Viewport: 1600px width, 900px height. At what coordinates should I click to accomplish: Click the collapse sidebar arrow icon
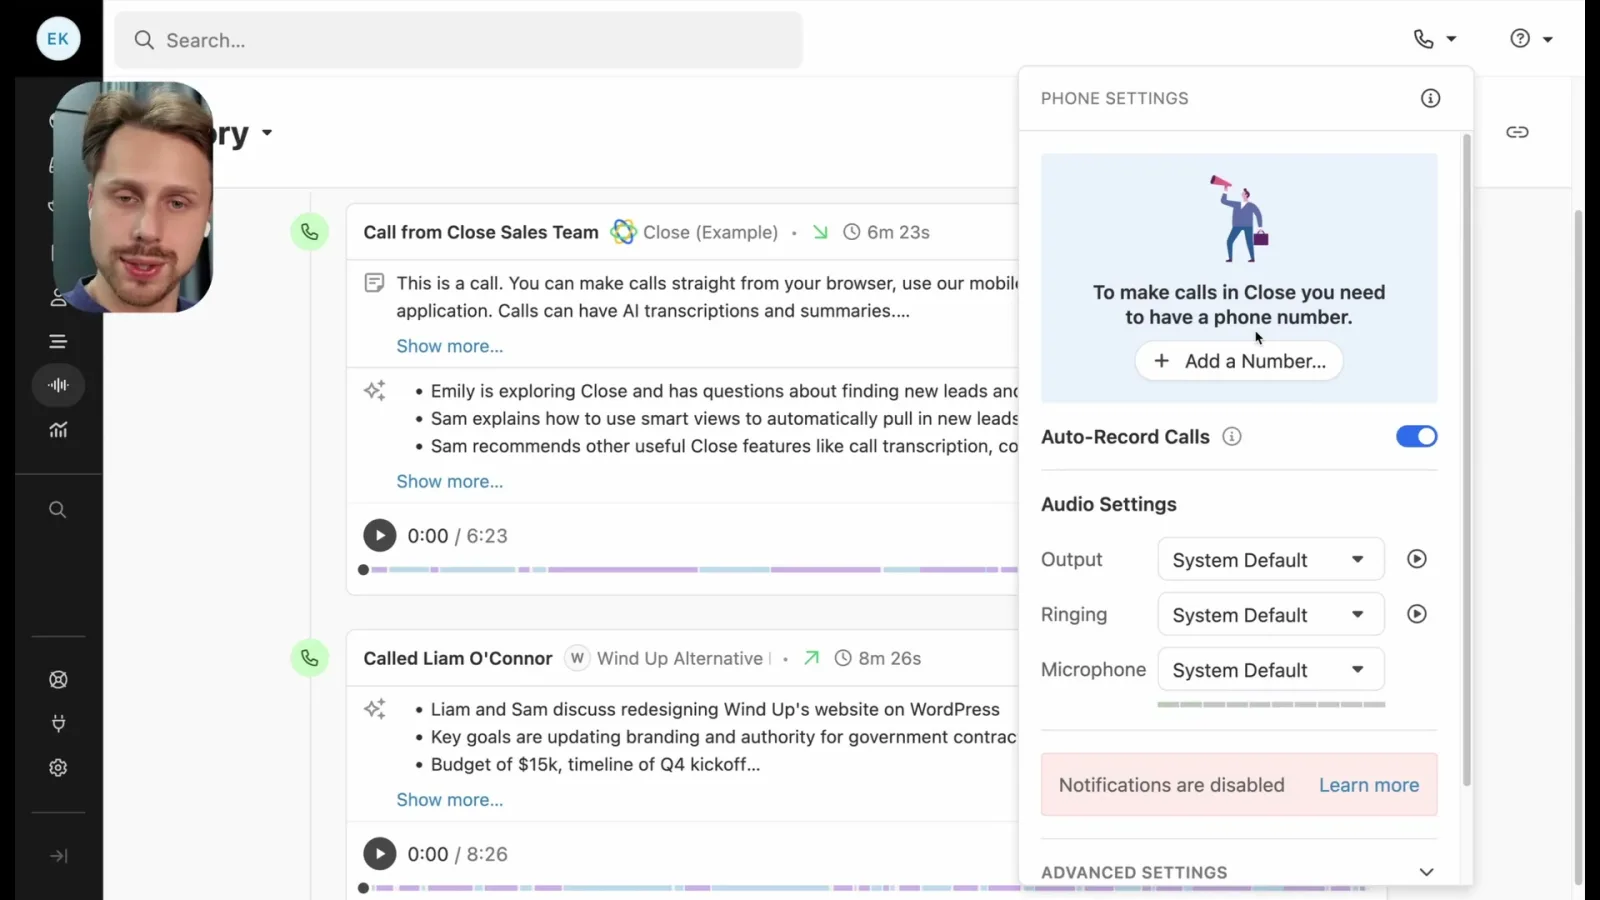(x=58, y=856)
